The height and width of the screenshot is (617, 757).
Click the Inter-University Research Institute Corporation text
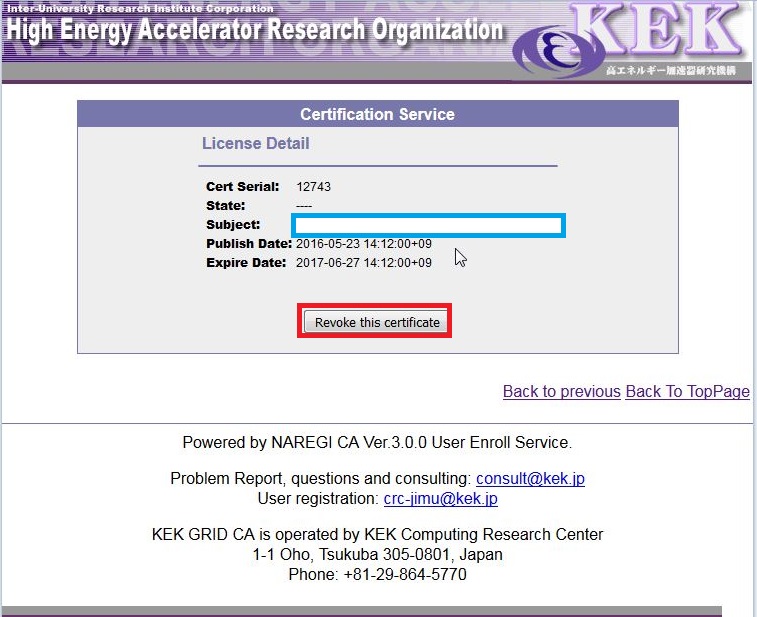(140, 8)
